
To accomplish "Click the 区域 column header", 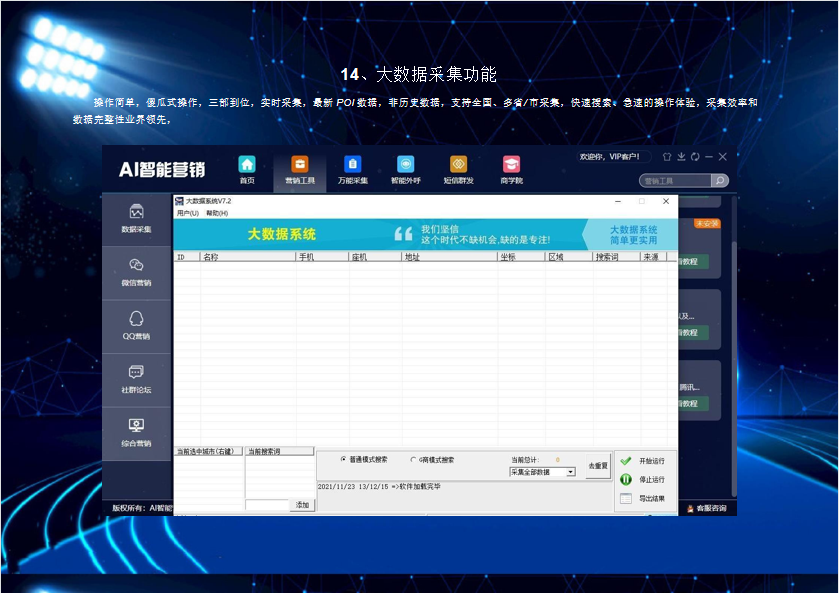I will click(569, 257).
